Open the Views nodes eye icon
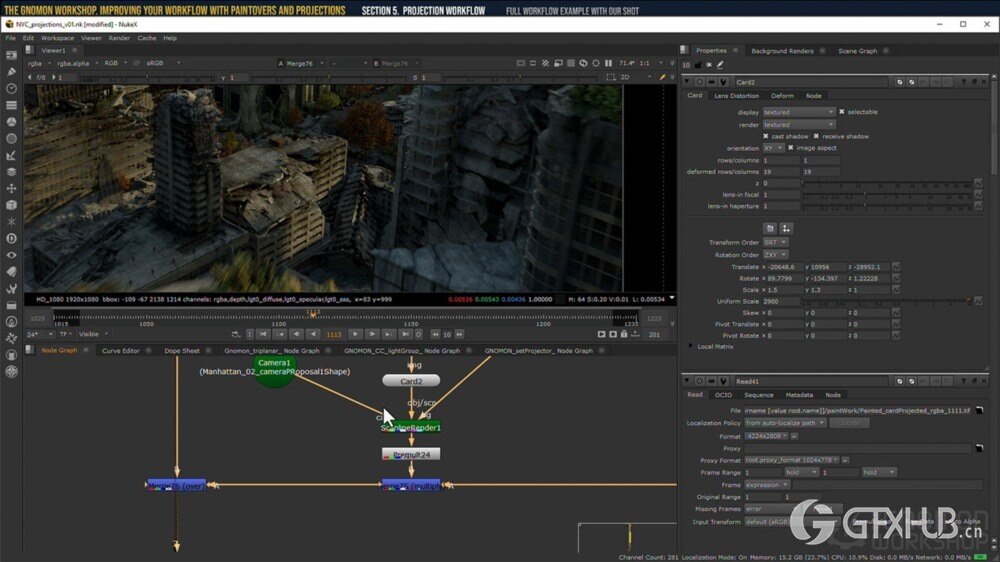The height and width of the screenshot is (562, 1000). click(11, 255)
